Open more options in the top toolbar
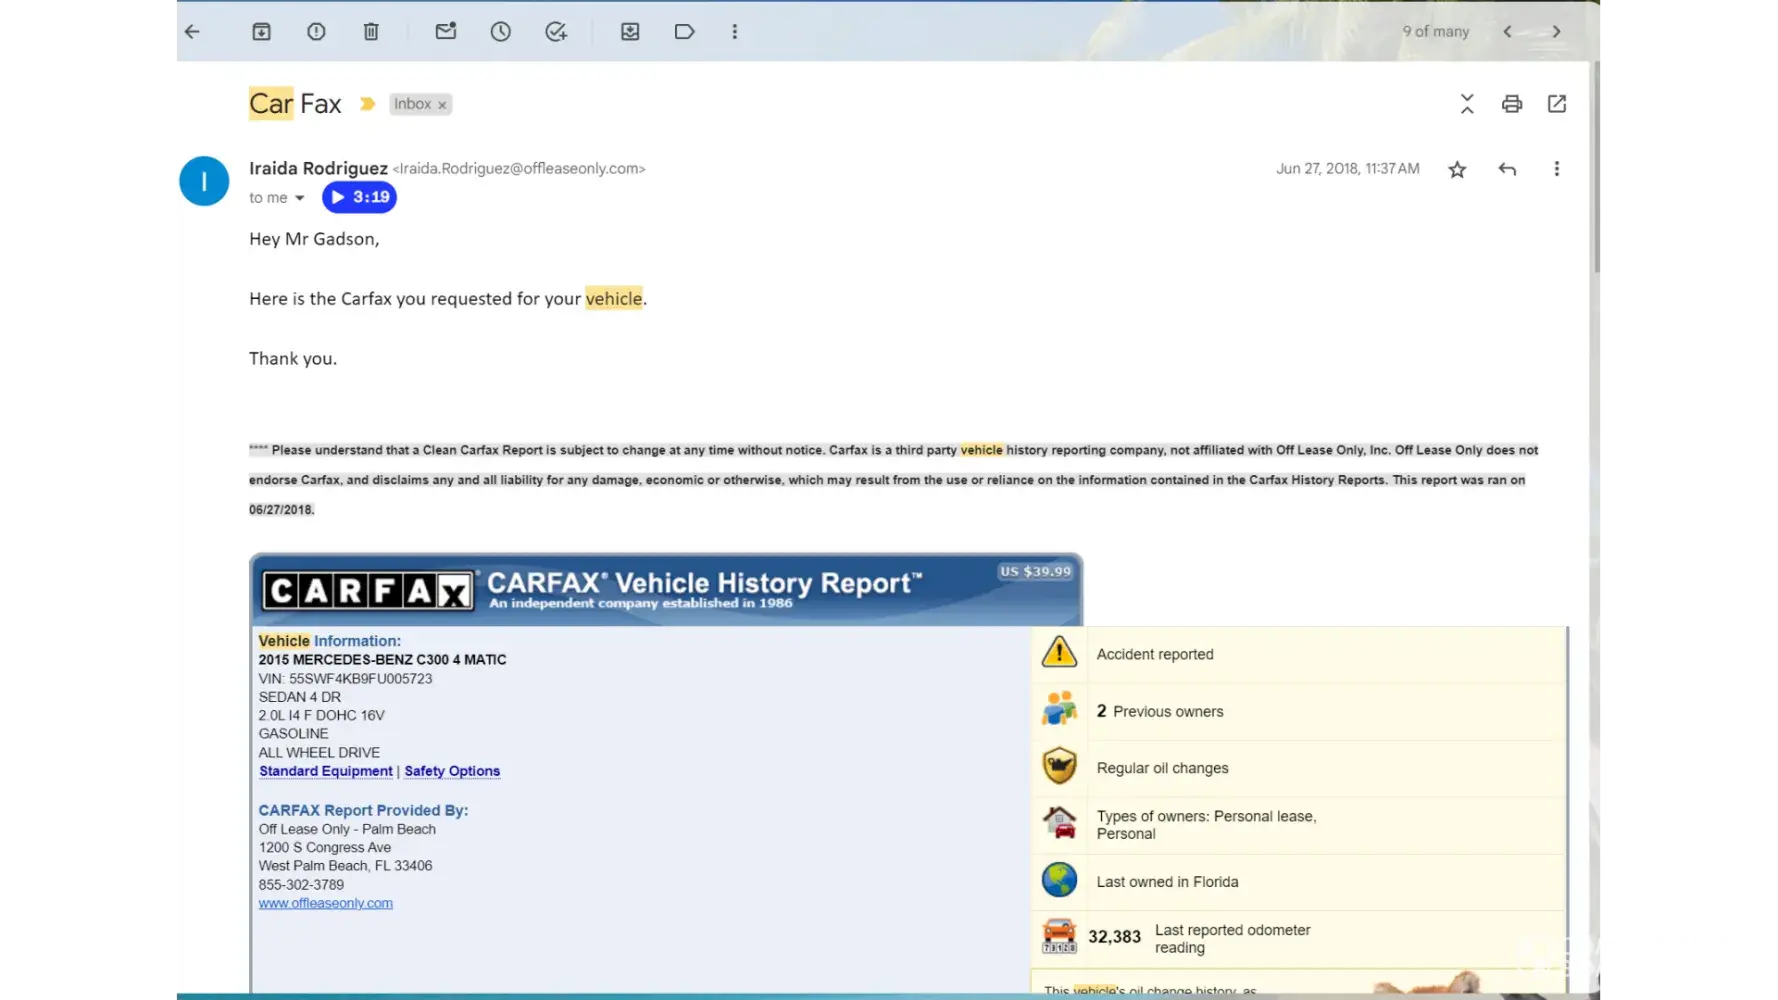The image size is (1778, 1000). 735,32
